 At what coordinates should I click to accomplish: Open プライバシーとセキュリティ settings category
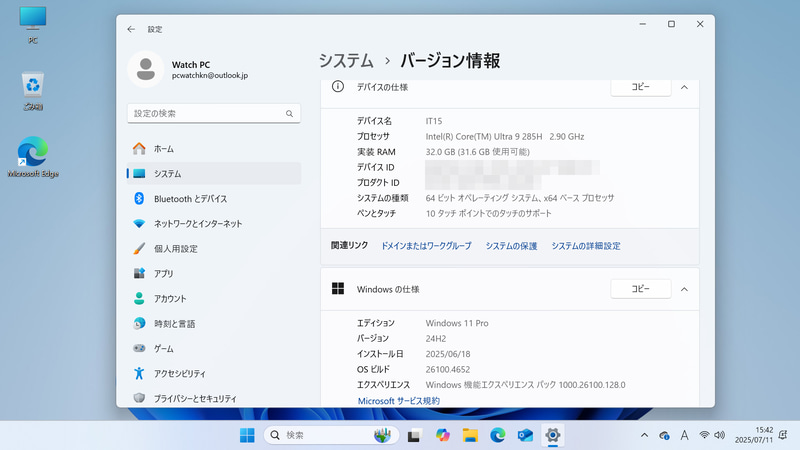[214, 398]
